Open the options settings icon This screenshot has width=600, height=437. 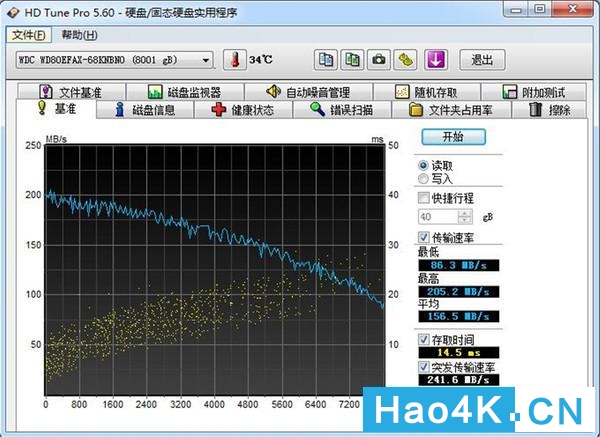tap(405, 60)
